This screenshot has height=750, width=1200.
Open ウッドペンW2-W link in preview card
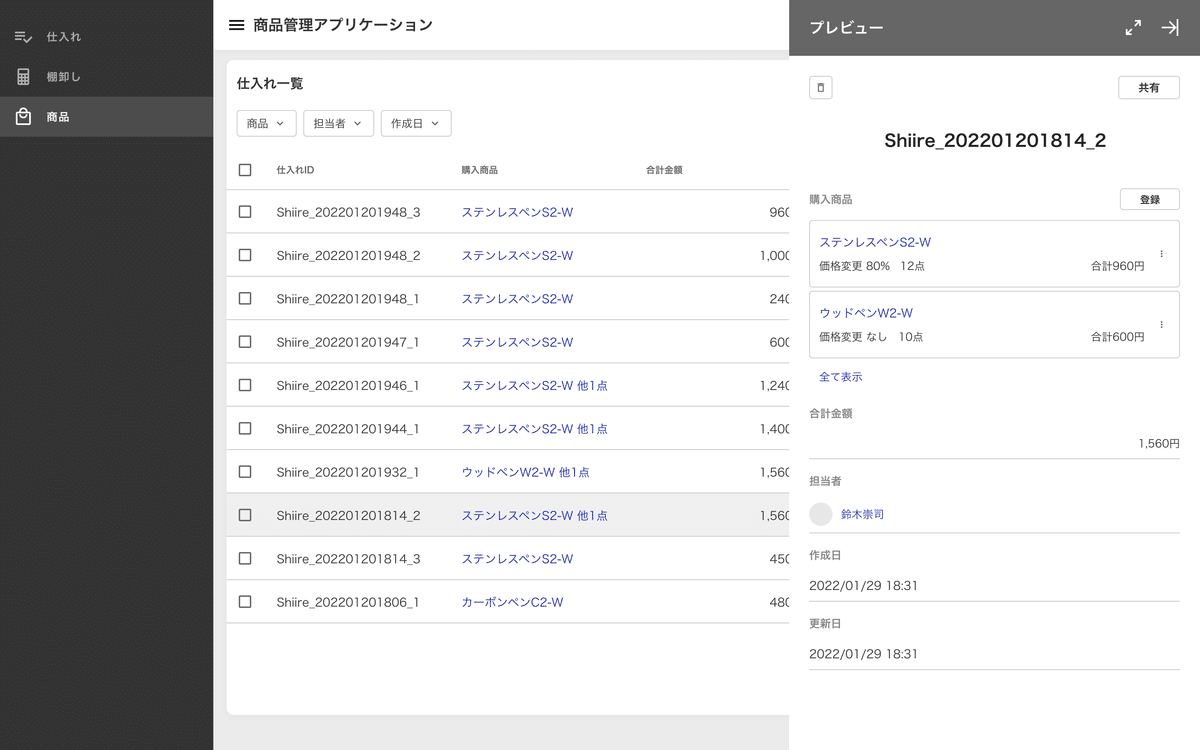point(866,313)
